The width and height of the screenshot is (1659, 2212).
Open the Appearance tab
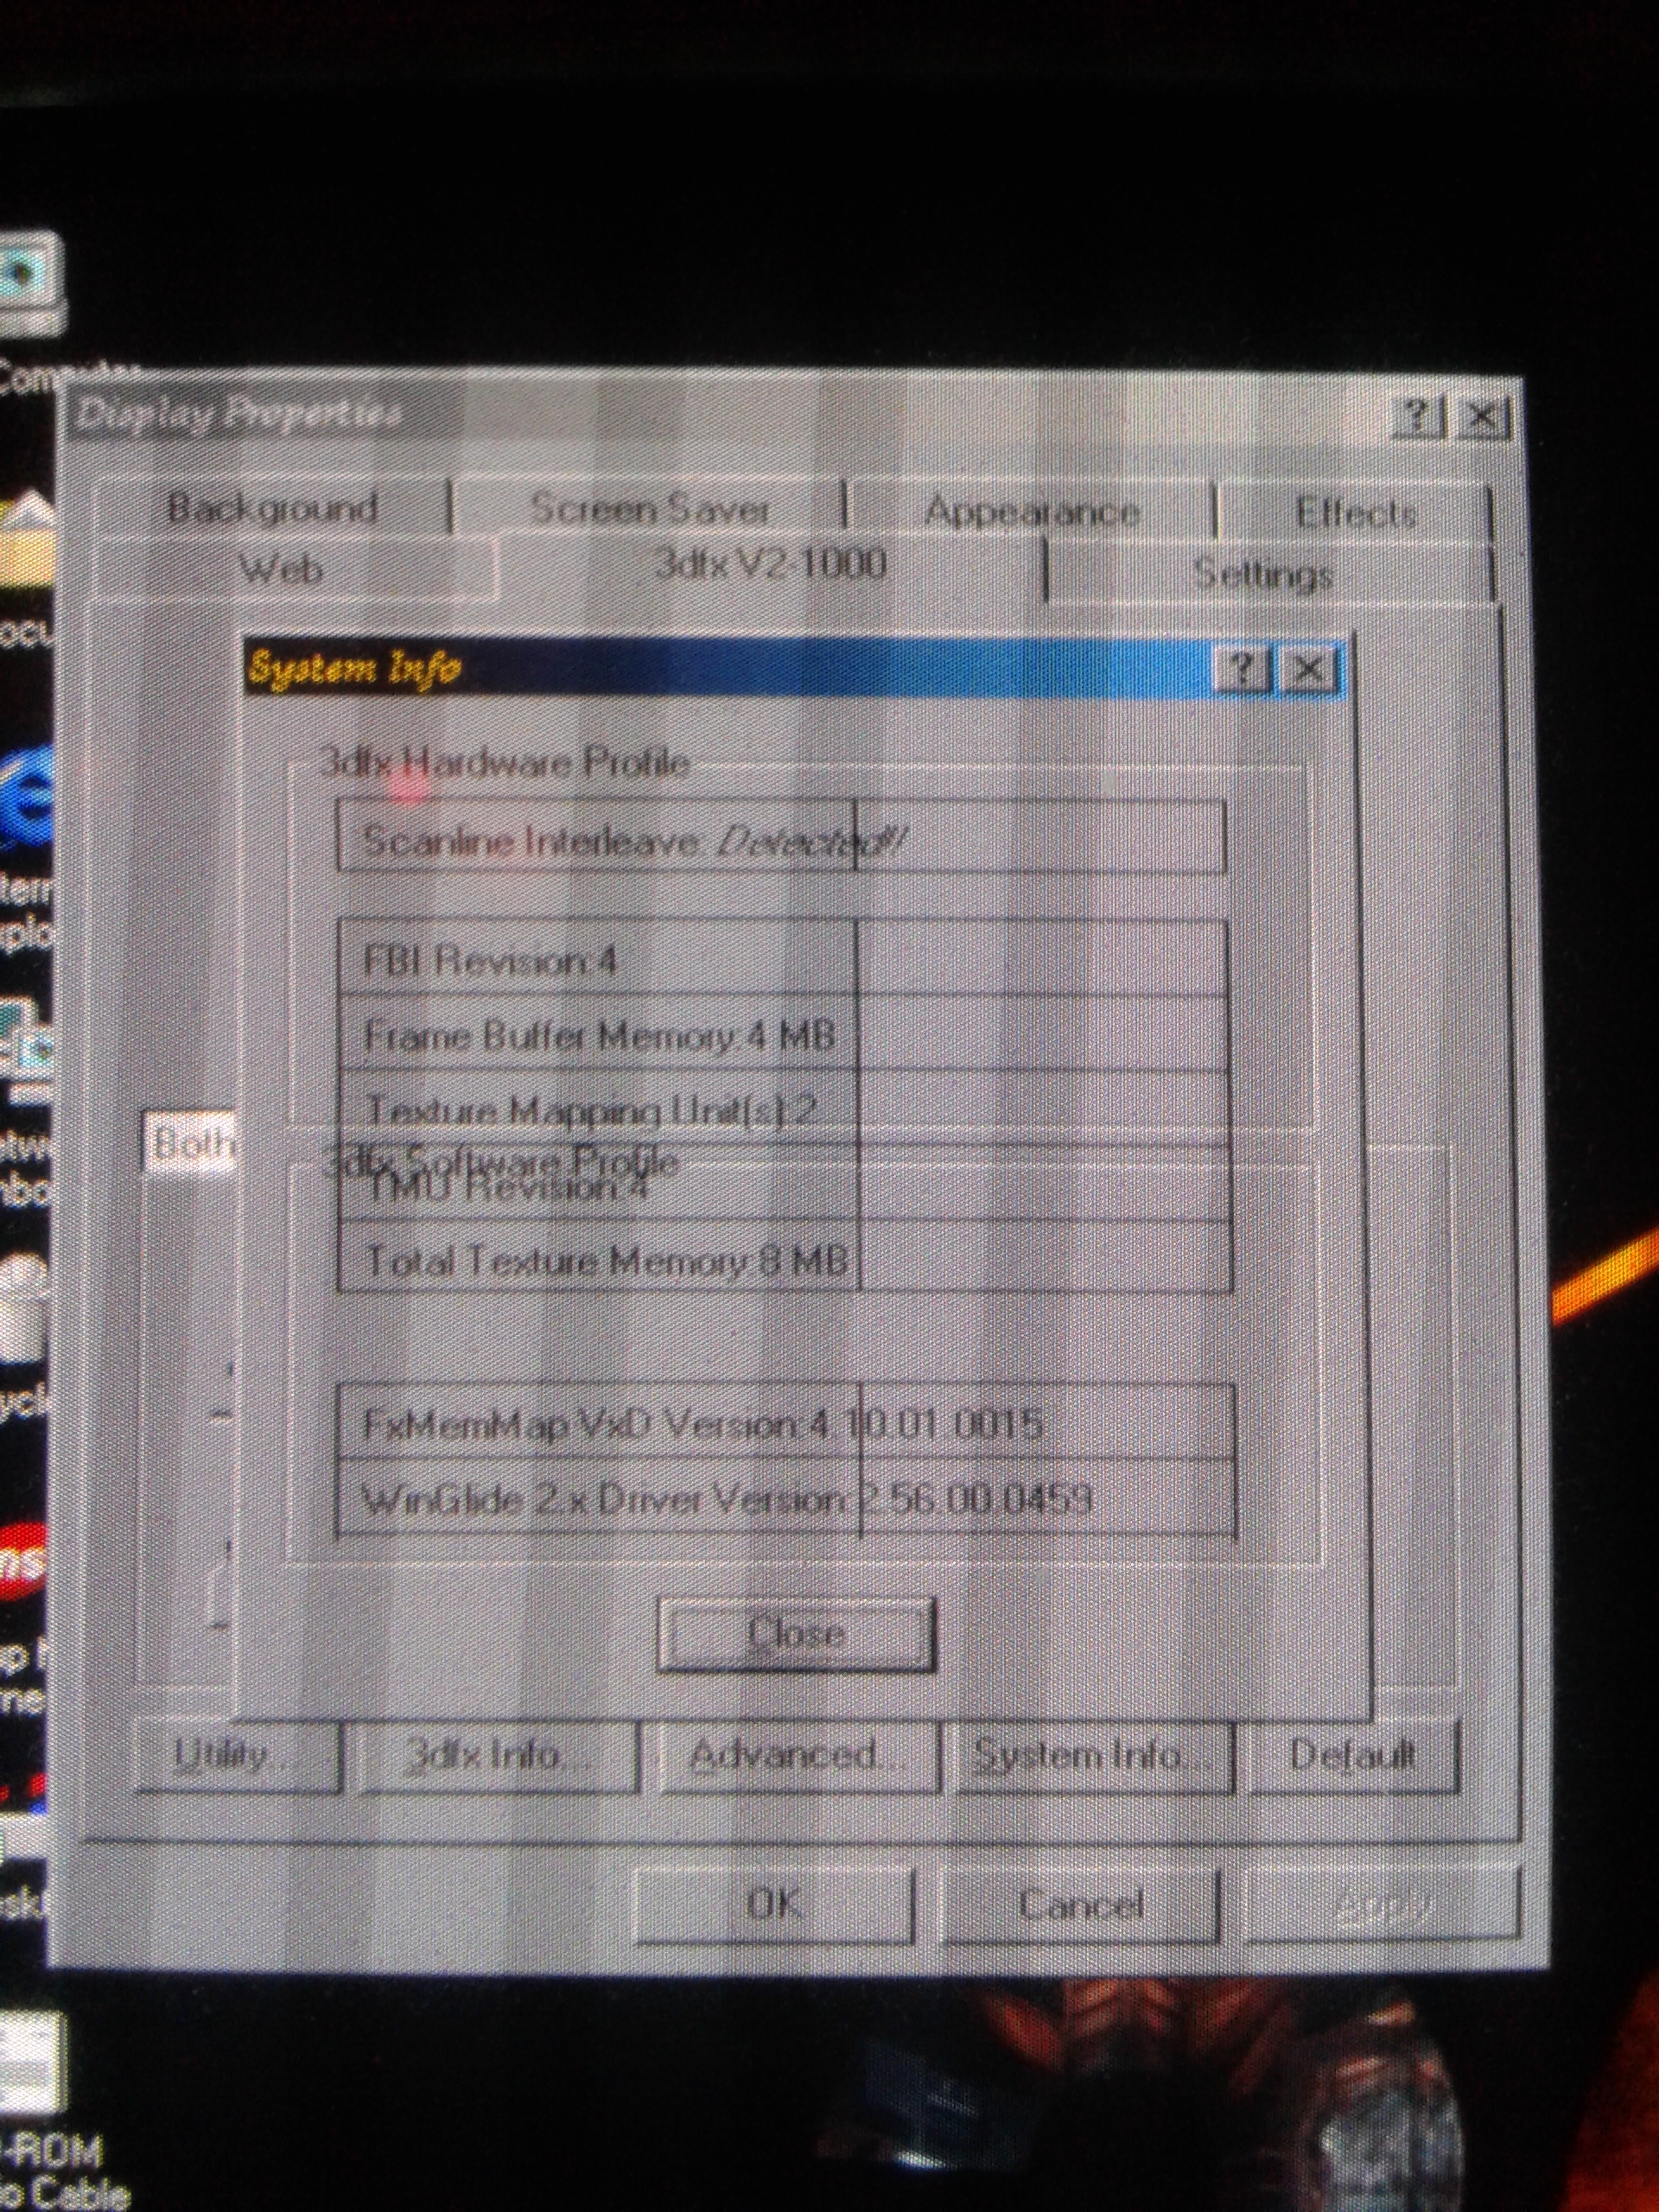click(x=1031, y=511)
